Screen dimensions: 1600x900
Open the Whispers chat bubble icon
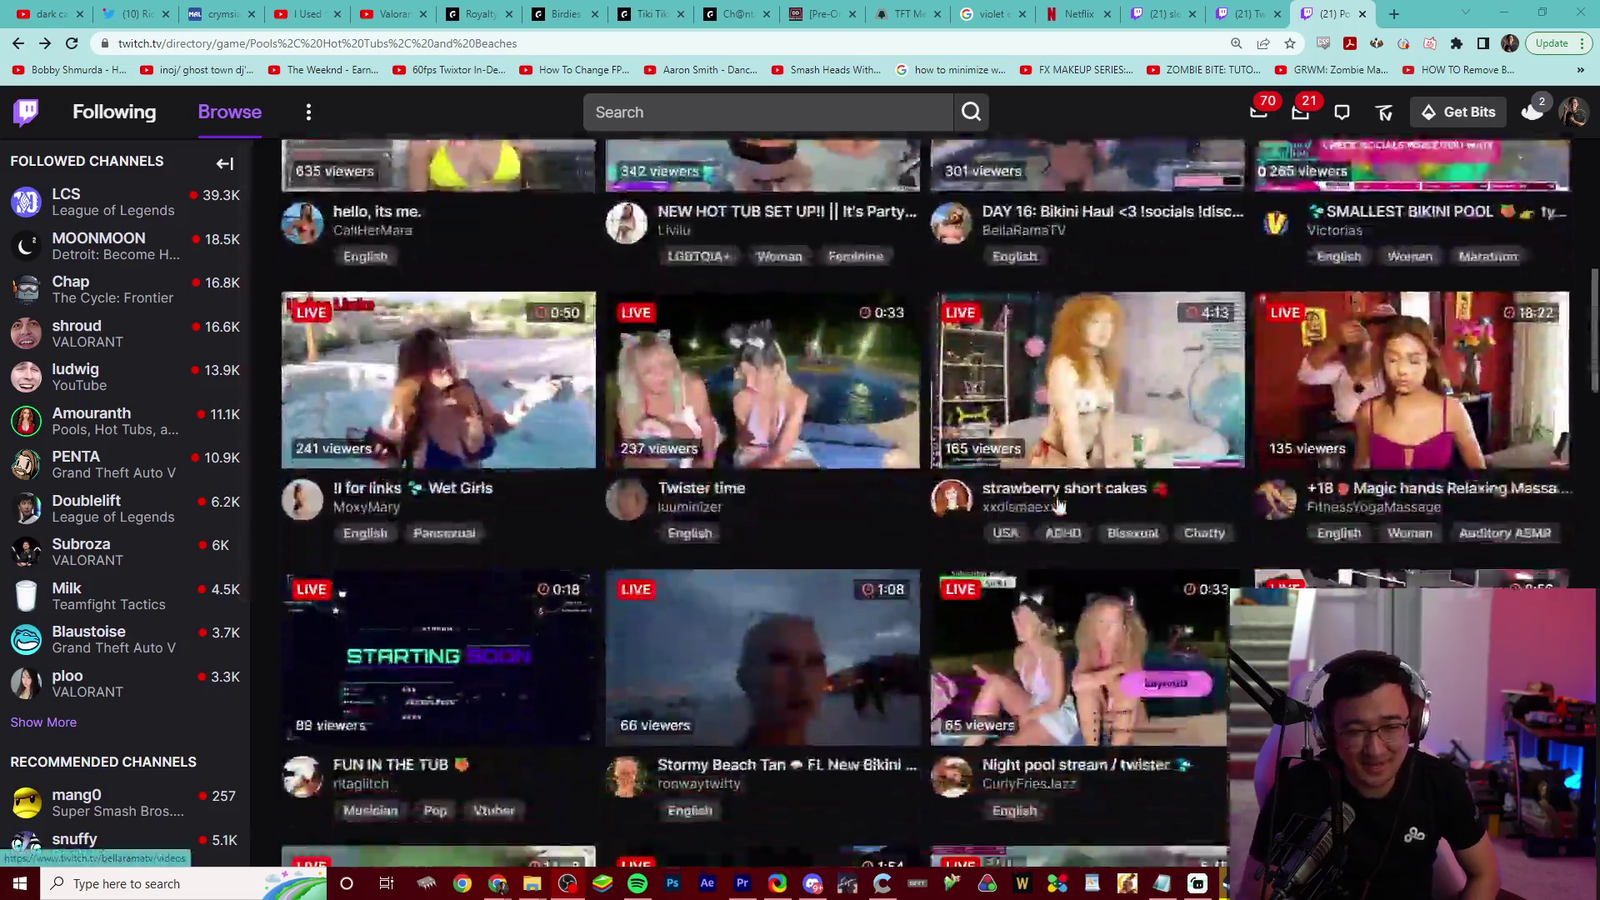1342,112
